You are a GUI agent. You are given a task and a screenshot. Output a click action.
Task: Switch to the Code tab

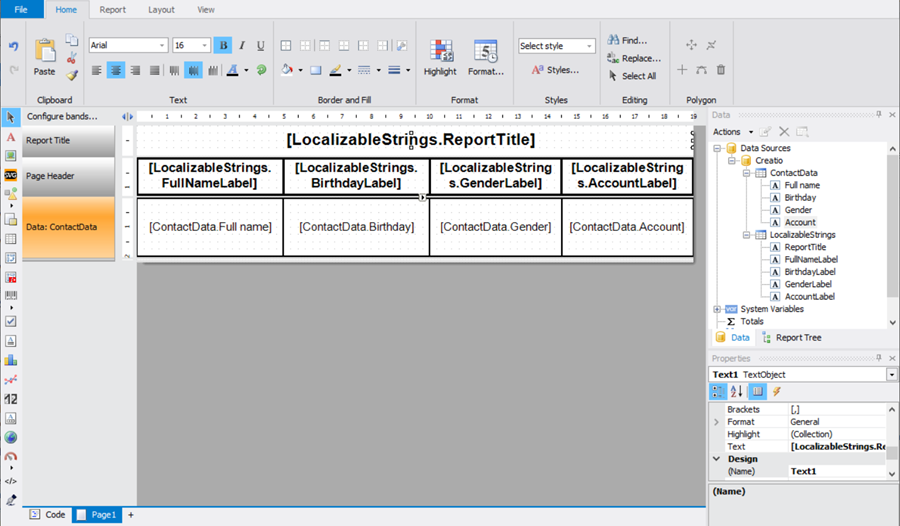pos(48,515)
